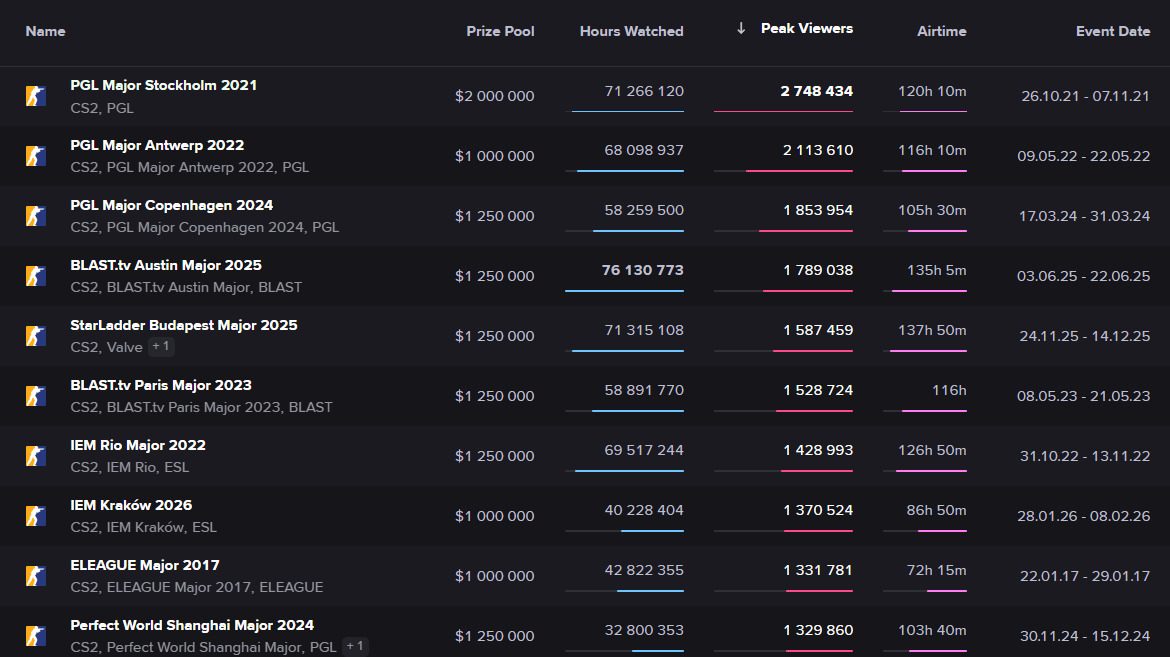Click the CS2 icon beside PGL Major Stockholm 2021
The height and width of the screenshot is (657, 1170).
(x=36, y=96)
